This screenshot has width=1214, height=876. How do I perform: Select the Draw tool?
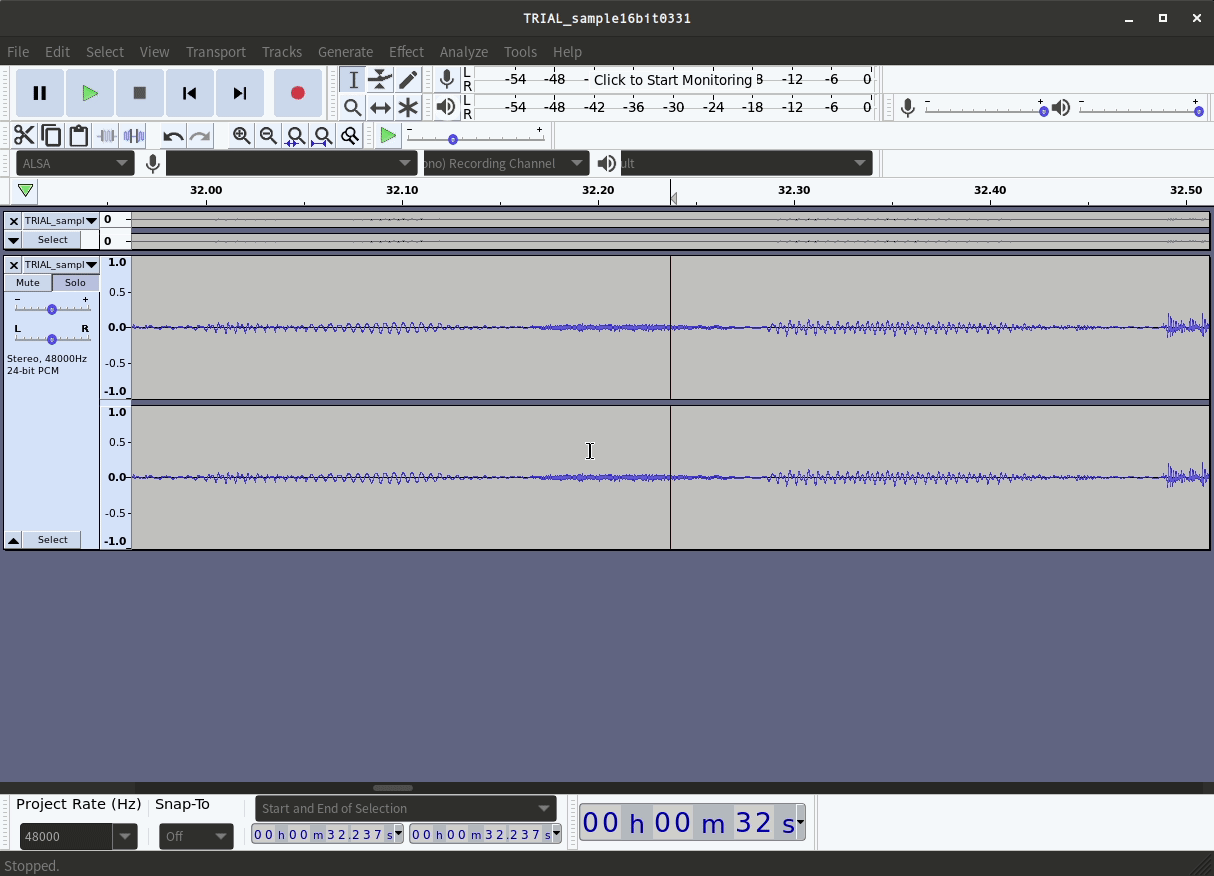tap(408, 79)
